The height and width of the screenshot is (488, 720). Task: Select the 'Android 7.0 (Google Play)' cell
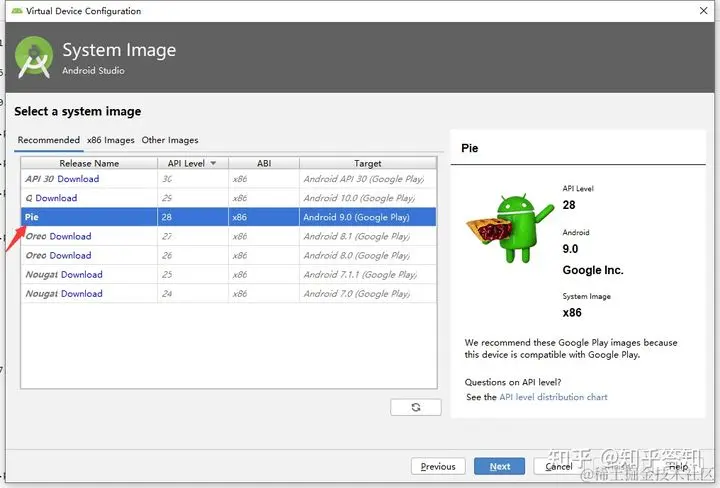368,294
